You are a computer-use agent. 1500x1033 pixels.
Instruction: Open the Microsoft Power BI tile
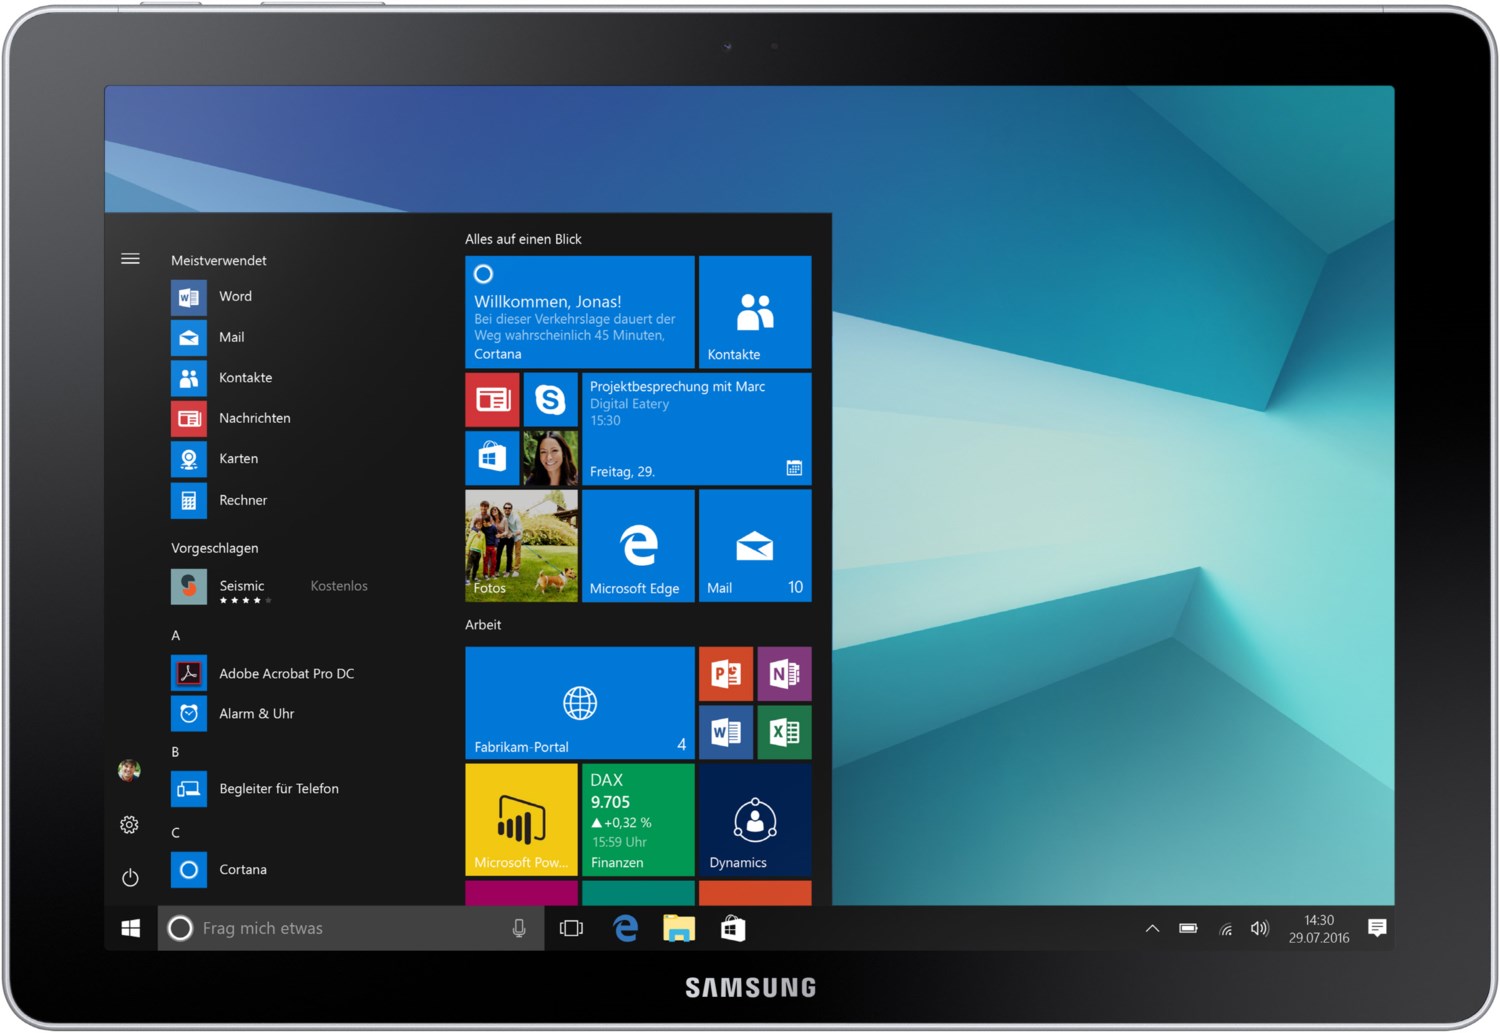coord(521,820)
